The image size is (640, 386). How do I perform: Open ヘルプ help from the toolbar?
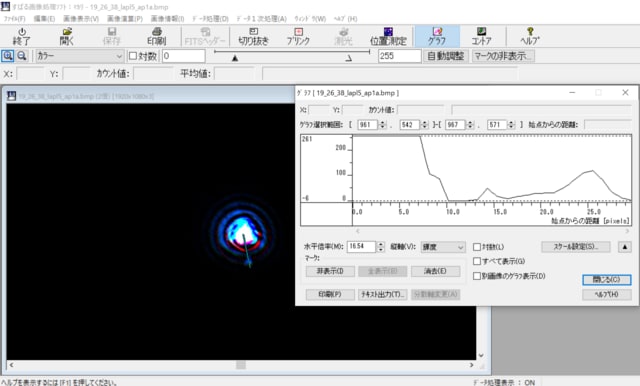pyautogui.click(x=530, y=36)
